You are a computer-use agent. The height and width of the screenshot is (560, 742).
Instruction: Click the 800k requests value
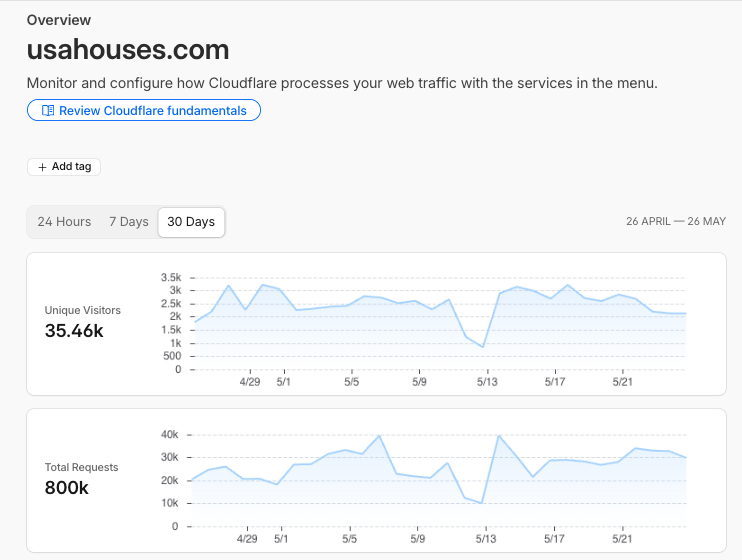[66, 488]
